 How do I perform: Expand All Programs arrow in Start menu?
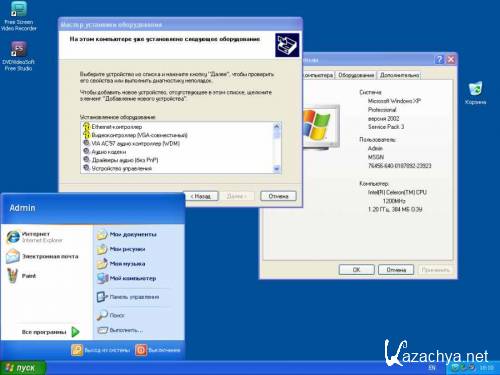pos(76,332)
